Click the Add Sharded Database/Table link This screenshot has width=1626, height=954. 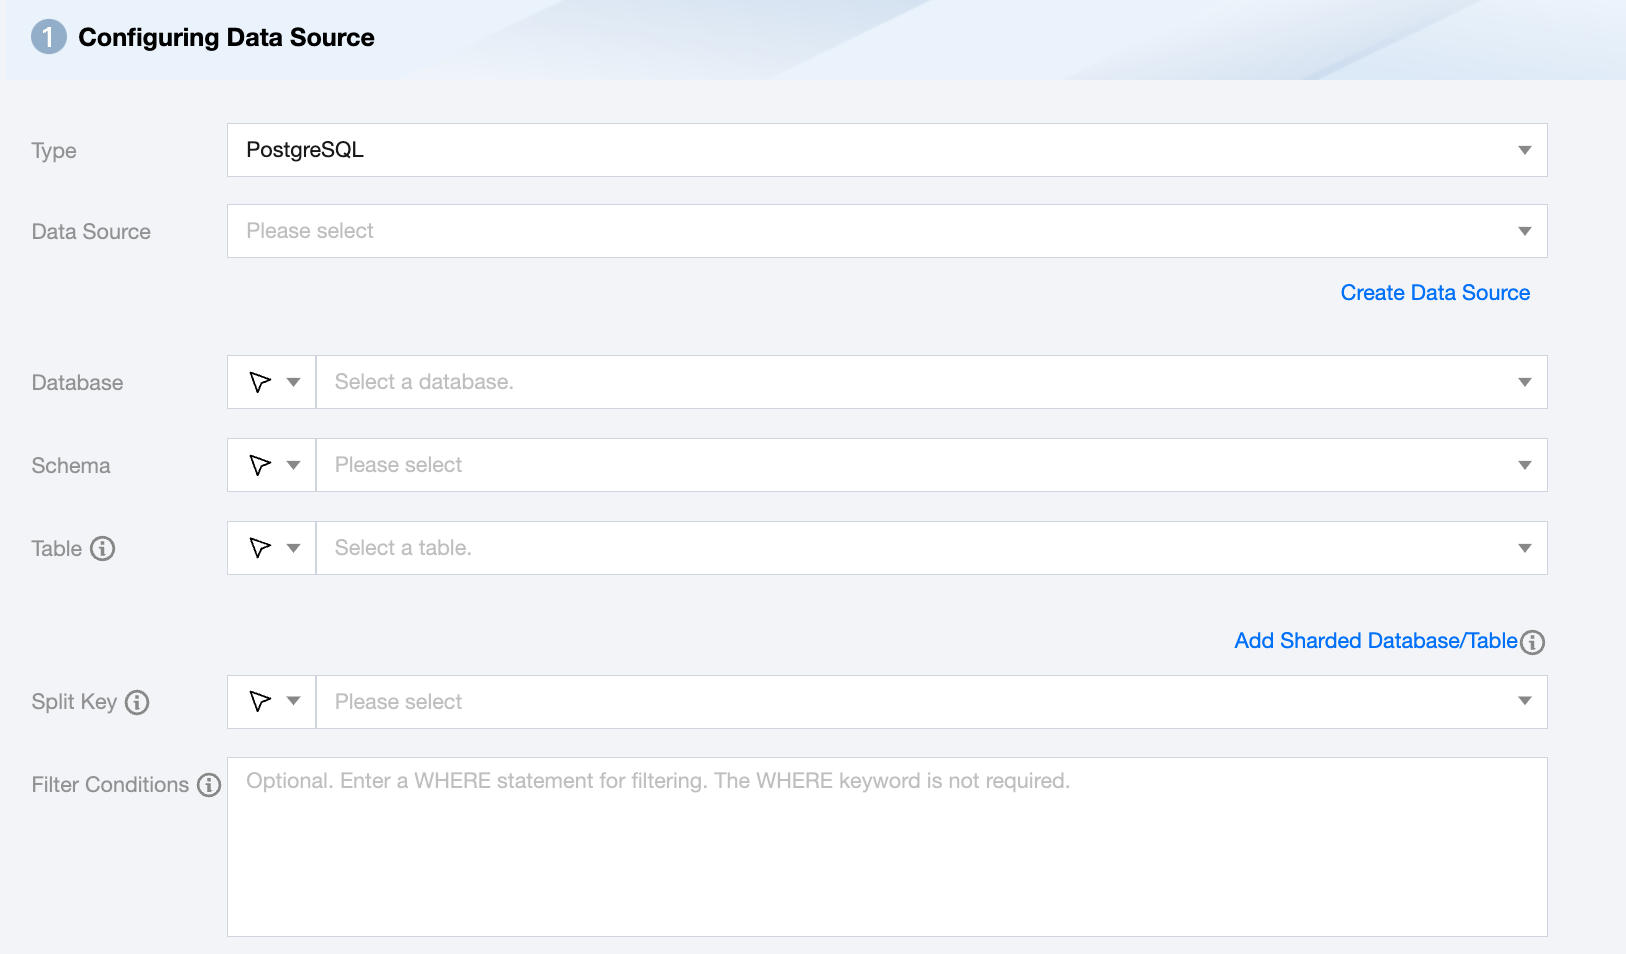coord(1376,641)
